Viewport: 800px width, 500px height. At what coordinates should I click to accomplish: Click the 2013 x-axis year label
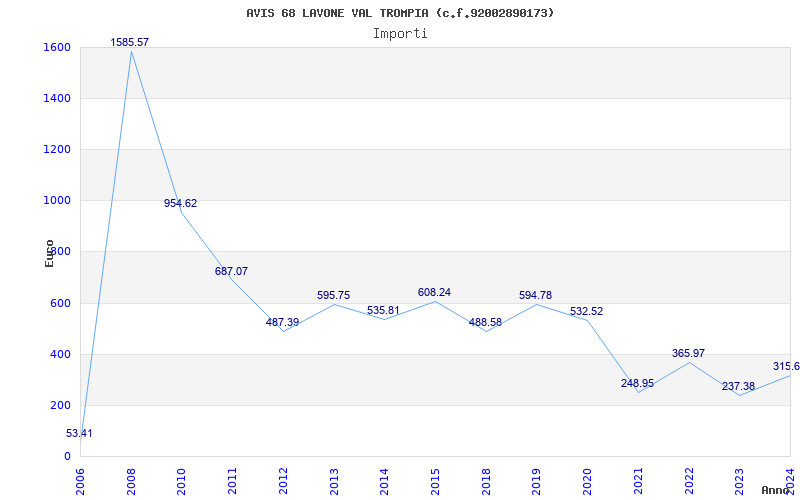(333, 481)
